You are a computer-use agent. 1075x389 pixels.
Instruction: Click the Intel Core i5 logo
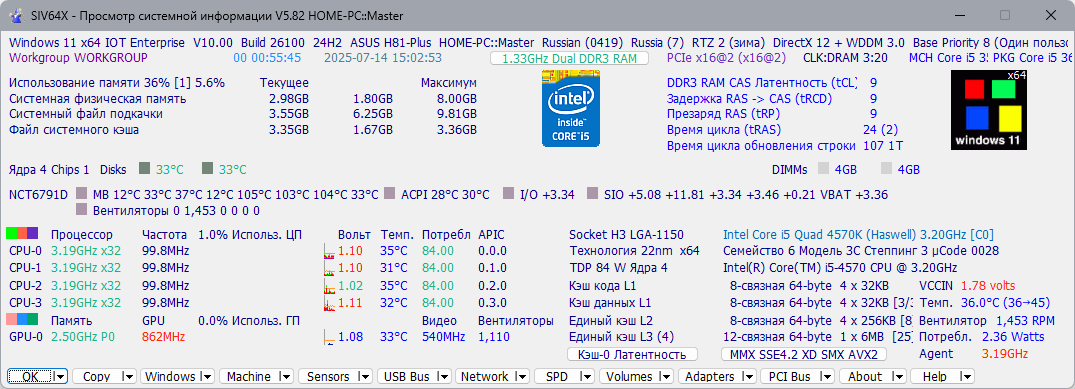570,107
